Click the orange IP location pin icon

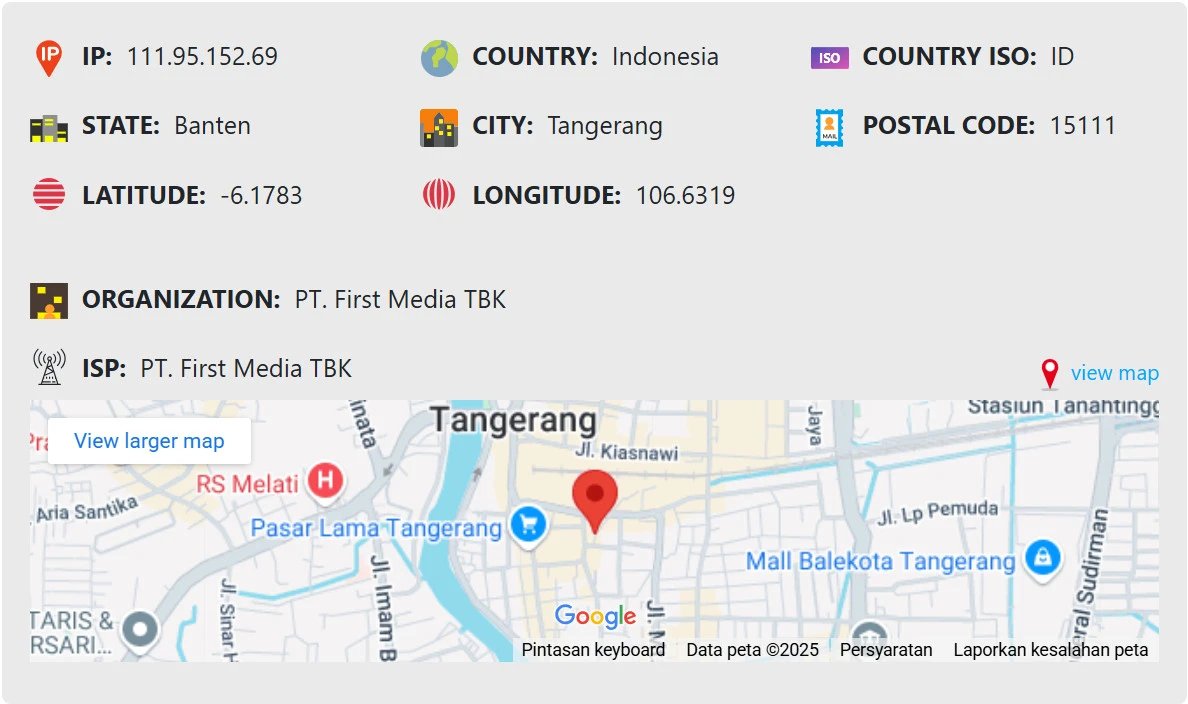click(x=48, y=58)
